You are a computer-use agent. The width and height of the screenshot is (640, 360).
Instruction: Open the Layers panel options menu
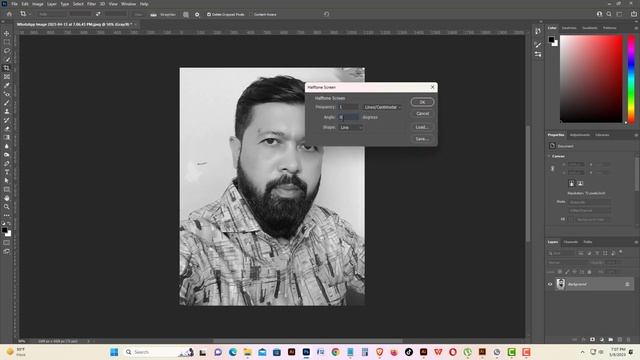(x=636, y=242)
